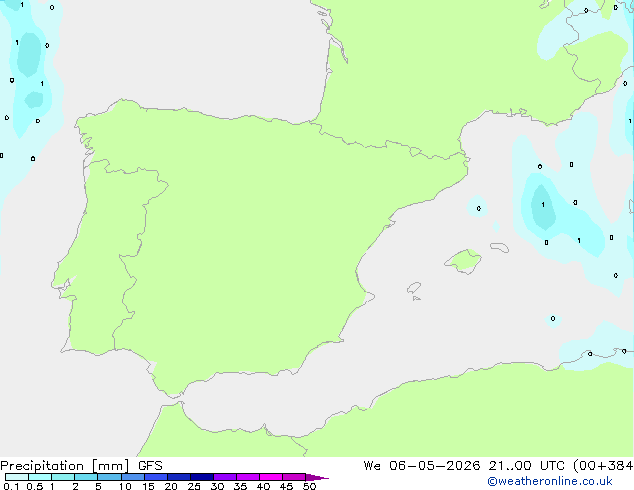Image resolution: width=634 pixels, height=490 pixels.
Task: Click the 30–35 mm purple legend swatch
Action: [225, 477]
